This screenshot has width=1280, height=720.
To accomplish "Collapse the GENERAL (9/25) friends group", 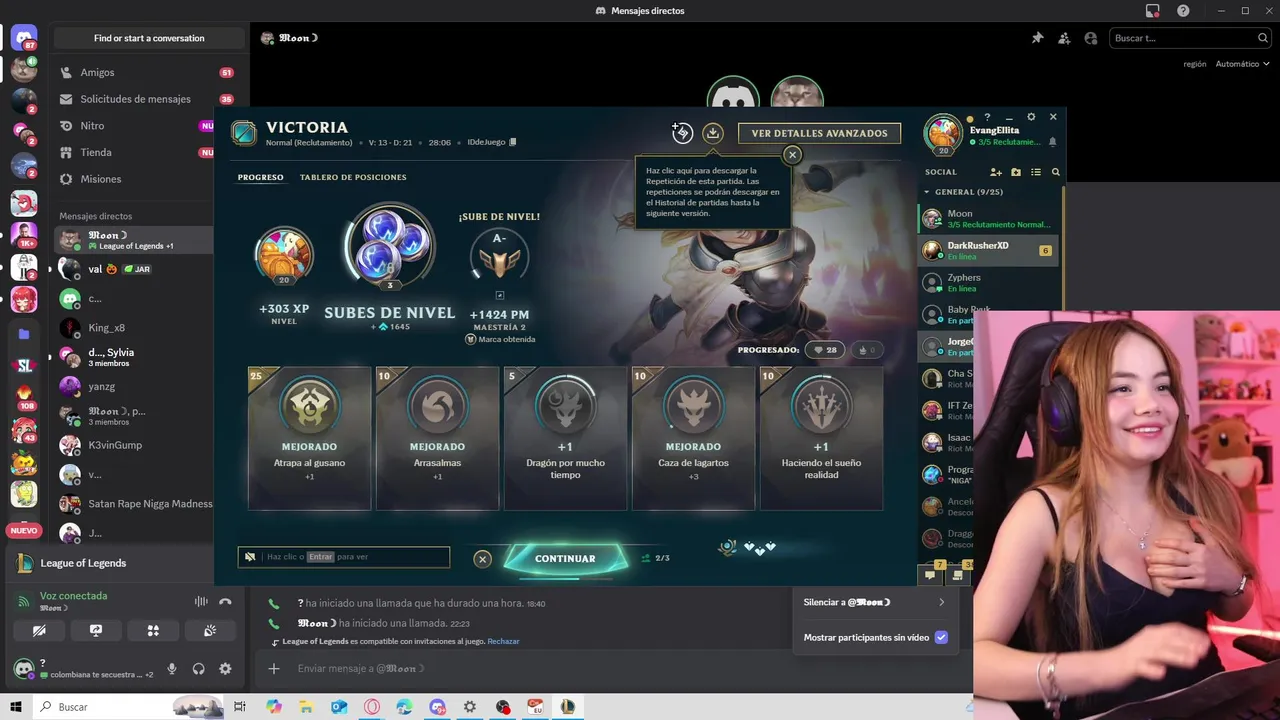I will coord(963,192).
